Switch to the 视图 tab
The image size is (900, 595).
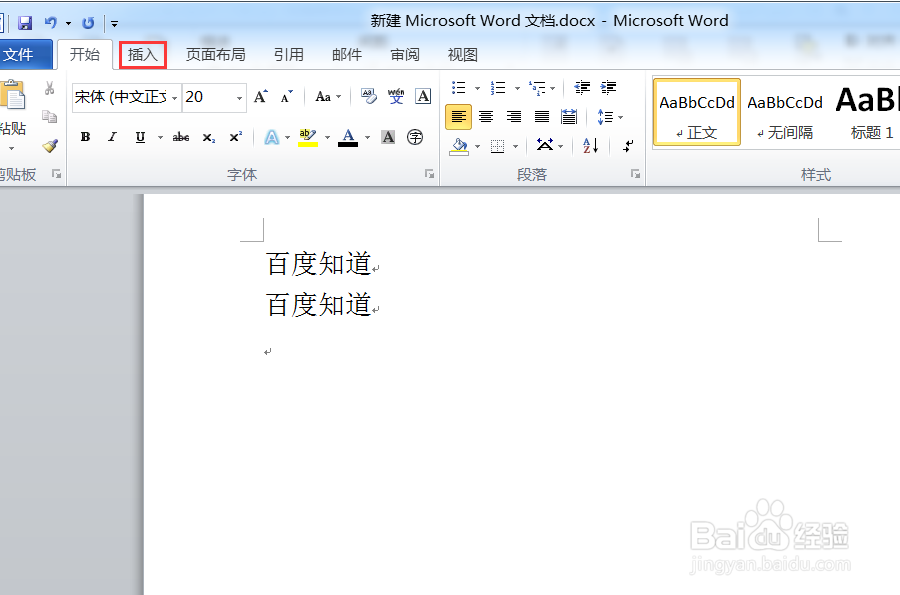[462, 55]
